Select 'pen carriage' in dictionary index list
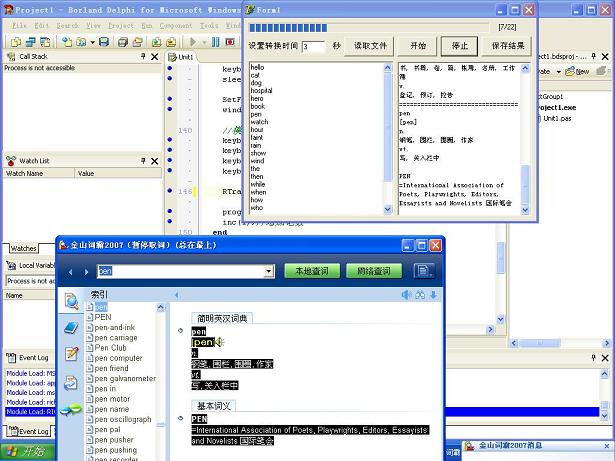The height and width of the screenshot is (461, 615). [x=116, y=337]
